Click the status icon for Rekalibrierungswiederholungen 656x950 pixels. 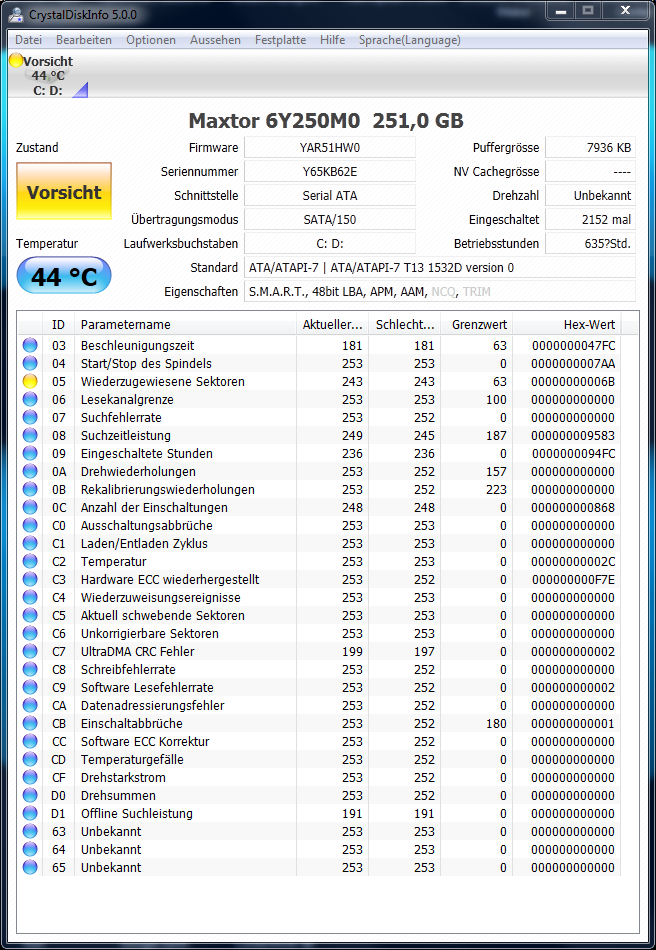pos(30,489)
